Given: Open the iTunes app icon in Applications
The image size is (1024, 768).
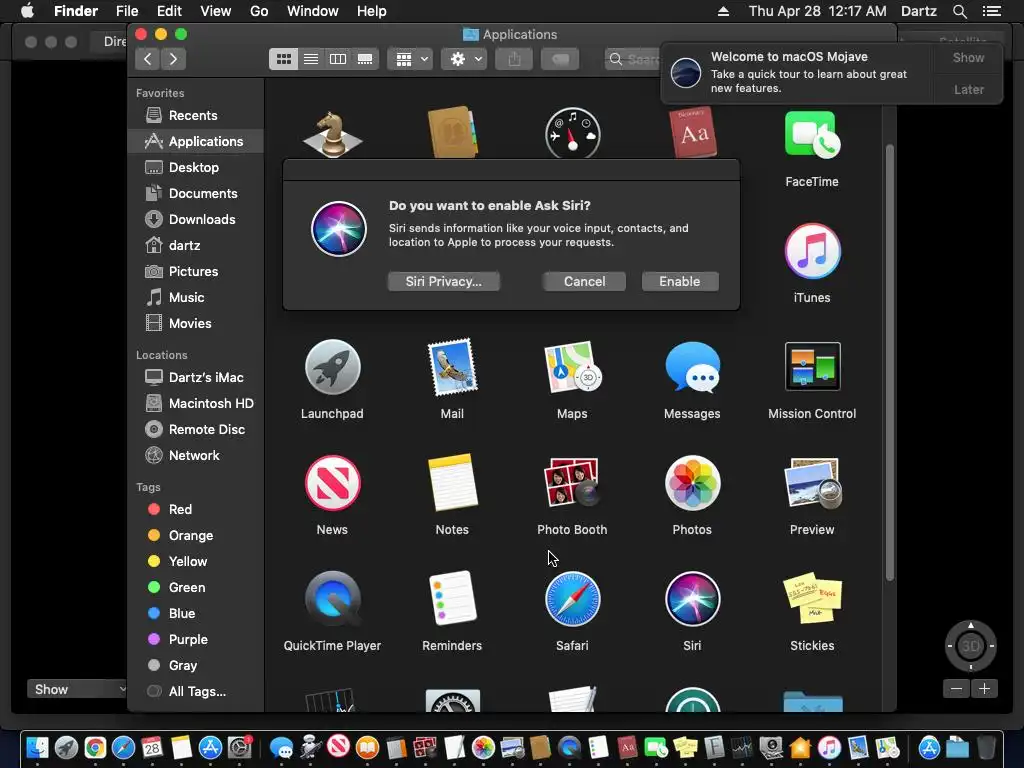Looking at the screenshot, I should pos(812,251).
